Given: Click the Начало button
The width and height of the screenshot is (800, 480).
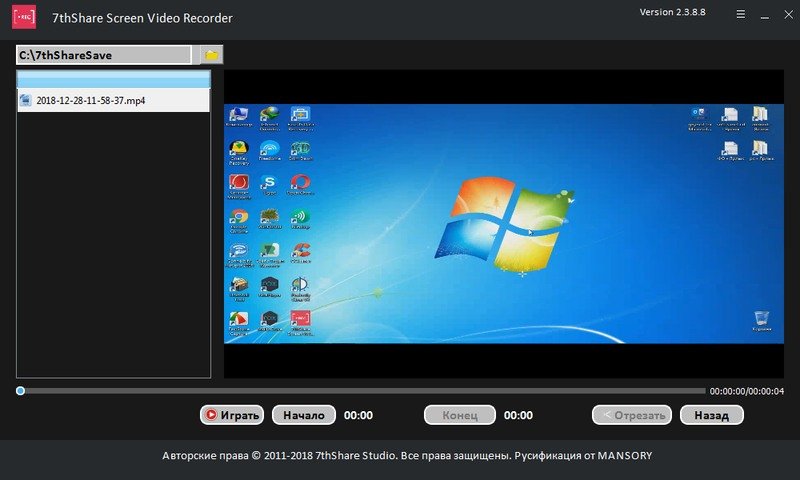Looking at the screenshot, I should pyautogui.click(x=303, y=415).
